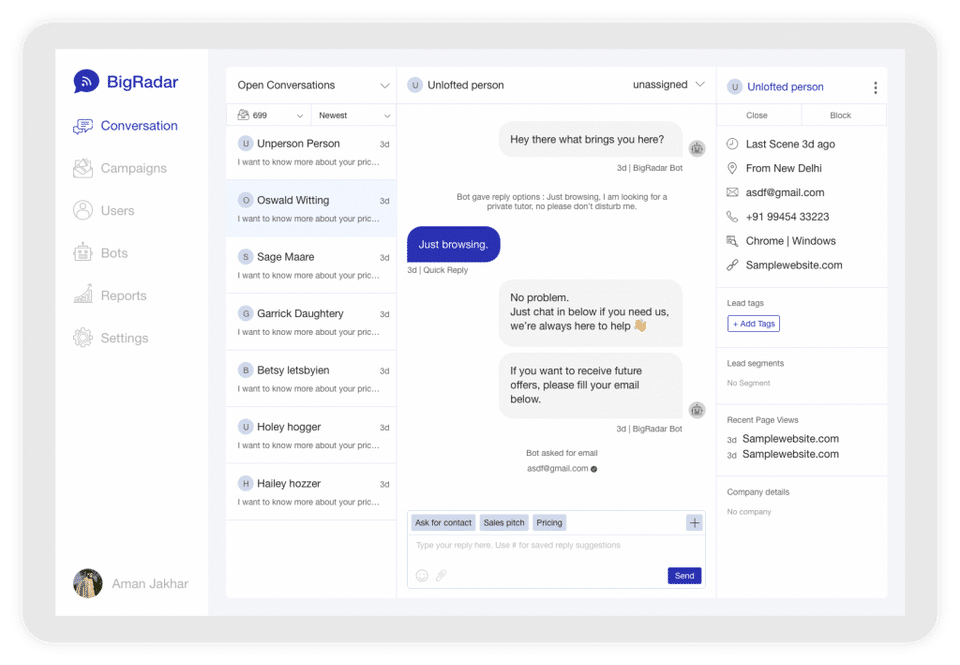
Task: Go to Users in the sidebar
Action: coord(103,210)
